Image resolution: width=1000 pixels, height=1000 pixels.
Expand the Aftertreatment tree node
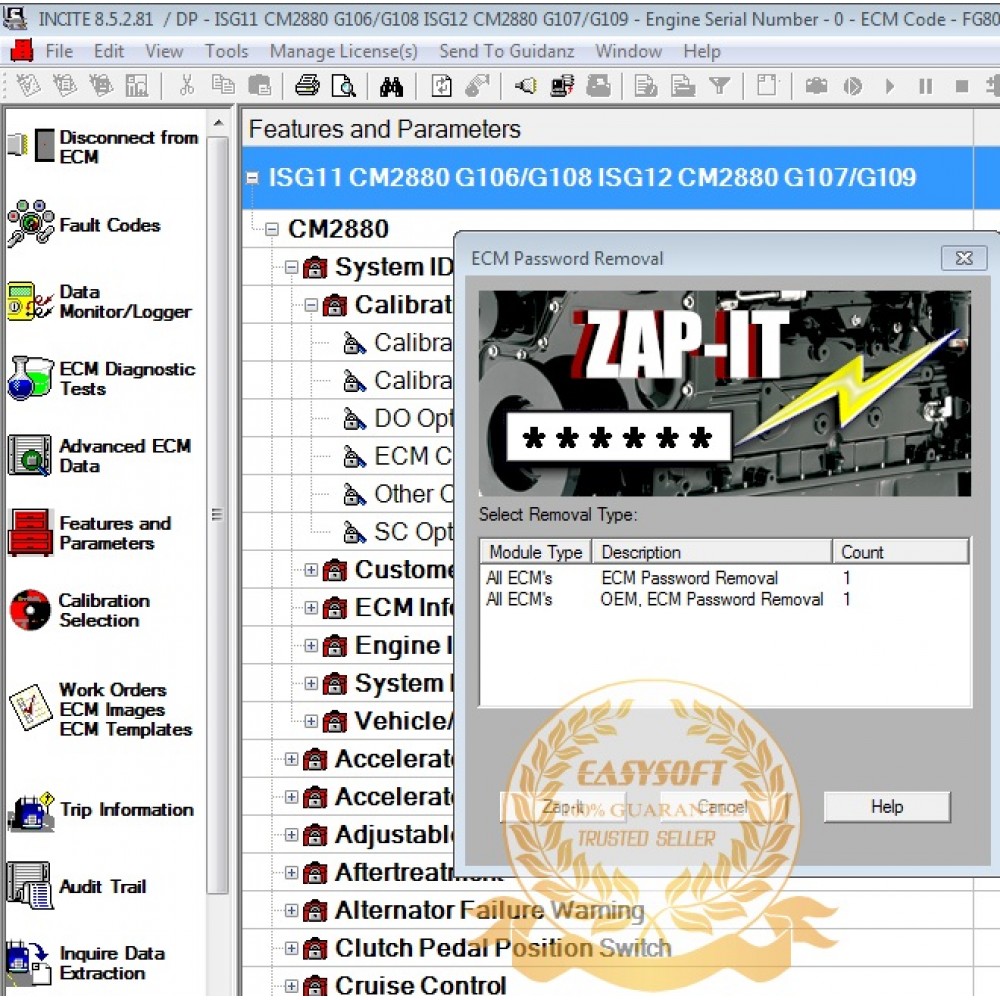pos(291,872)
